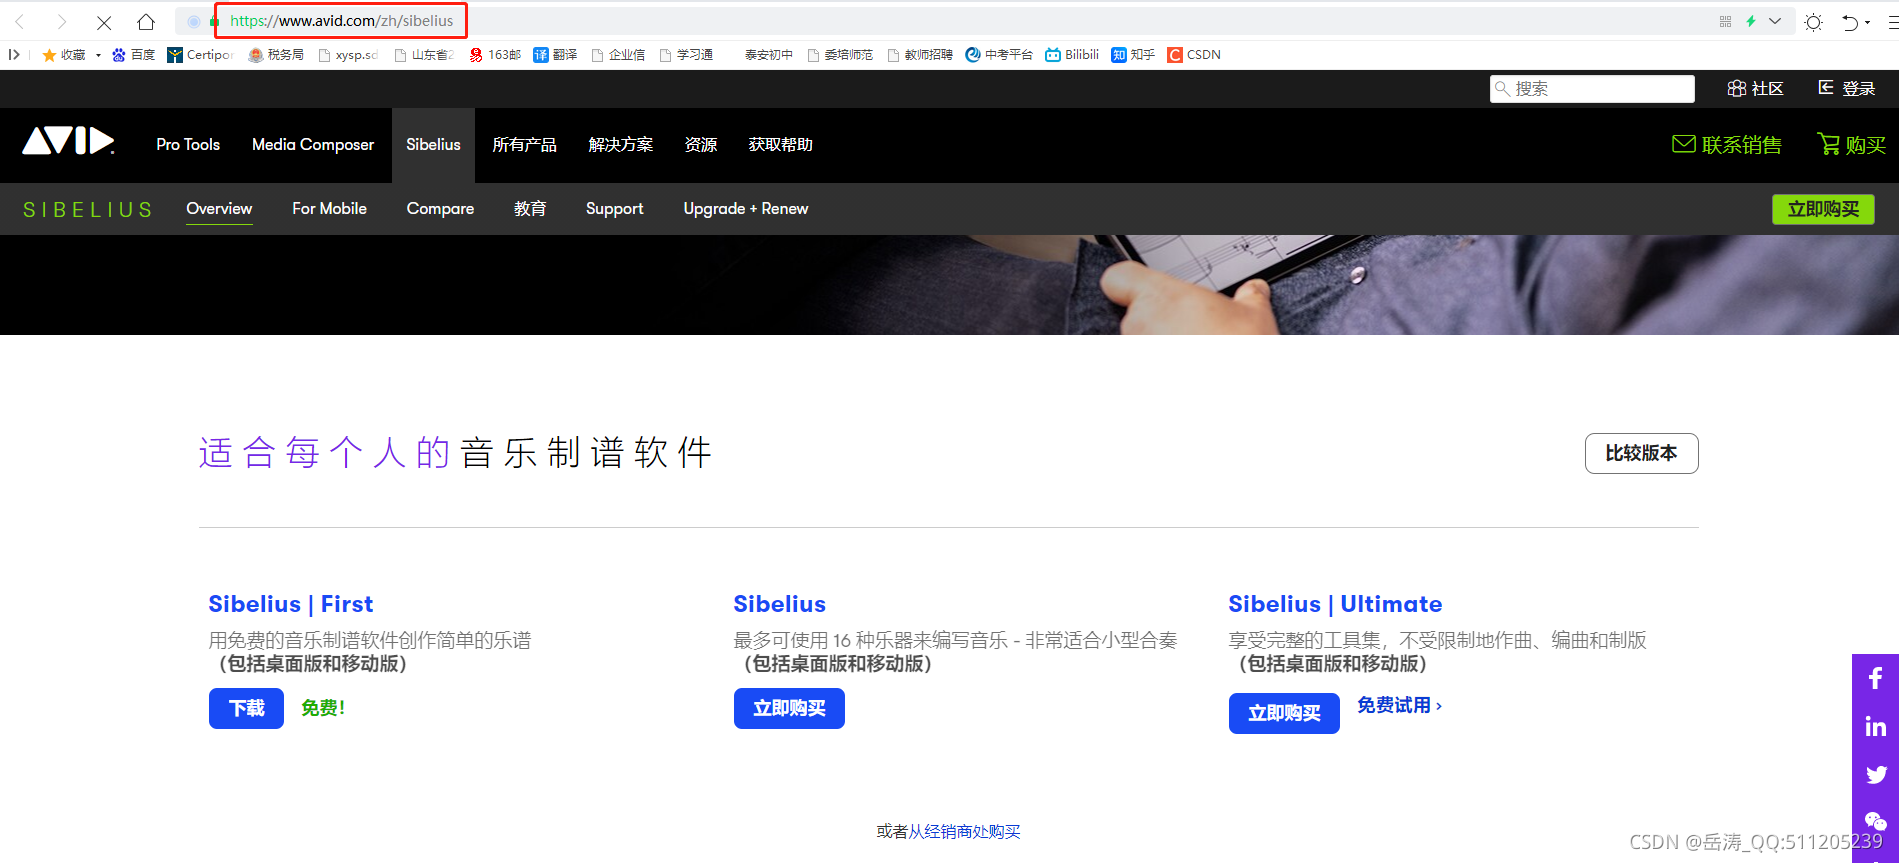Open the Bilibili bookmark
This screenshot has width=1899, height=863.
pyautogui.click(x=1072, y=55)
